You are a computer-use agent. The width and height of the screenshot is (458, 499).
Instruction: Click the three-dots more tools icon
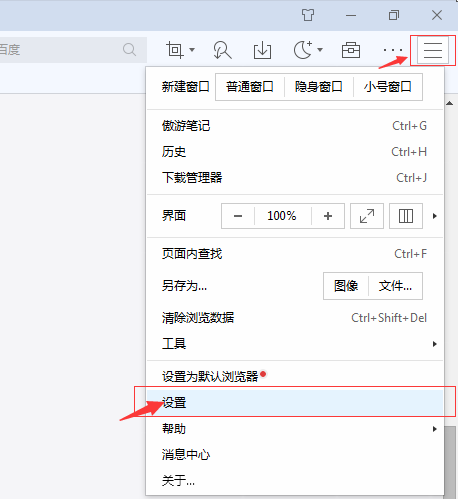tap(393, 50)
